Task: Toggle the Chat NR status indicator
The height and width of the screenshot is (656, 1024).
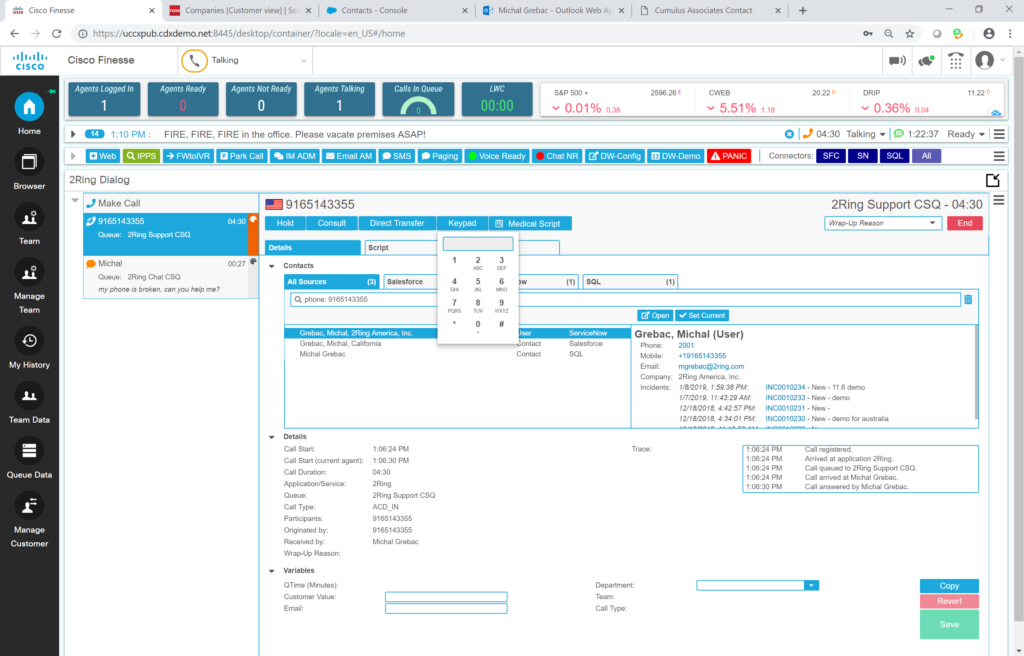Action: pyautogui.click(x=557, y=155)
